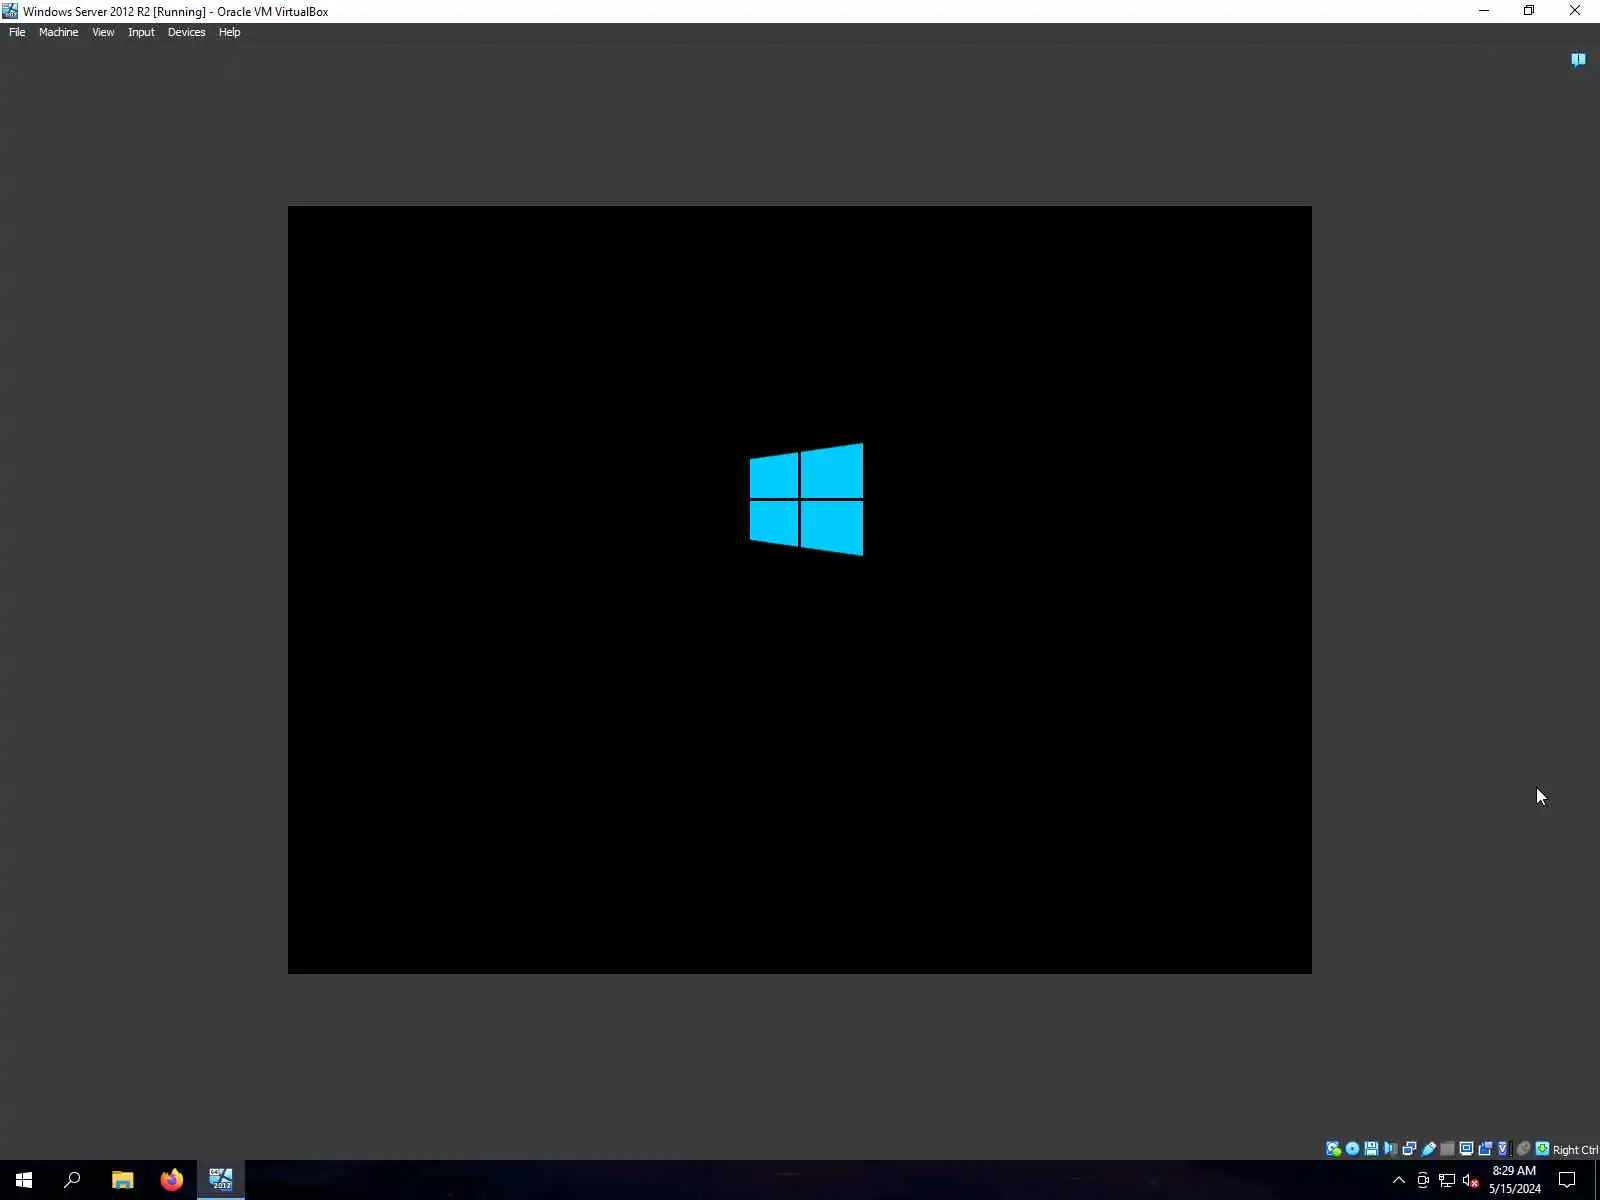Open taskbar search

point(72,1180)
